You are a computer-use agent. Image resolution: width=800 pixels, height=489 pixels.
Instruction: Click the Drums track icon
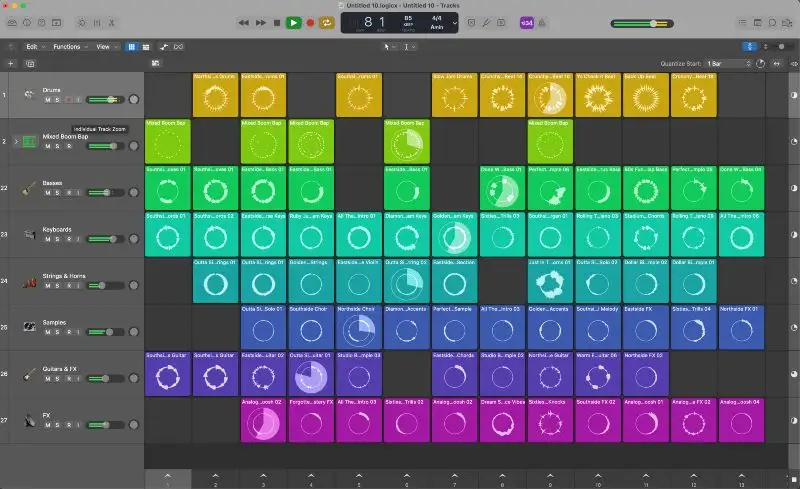point(29,95)
